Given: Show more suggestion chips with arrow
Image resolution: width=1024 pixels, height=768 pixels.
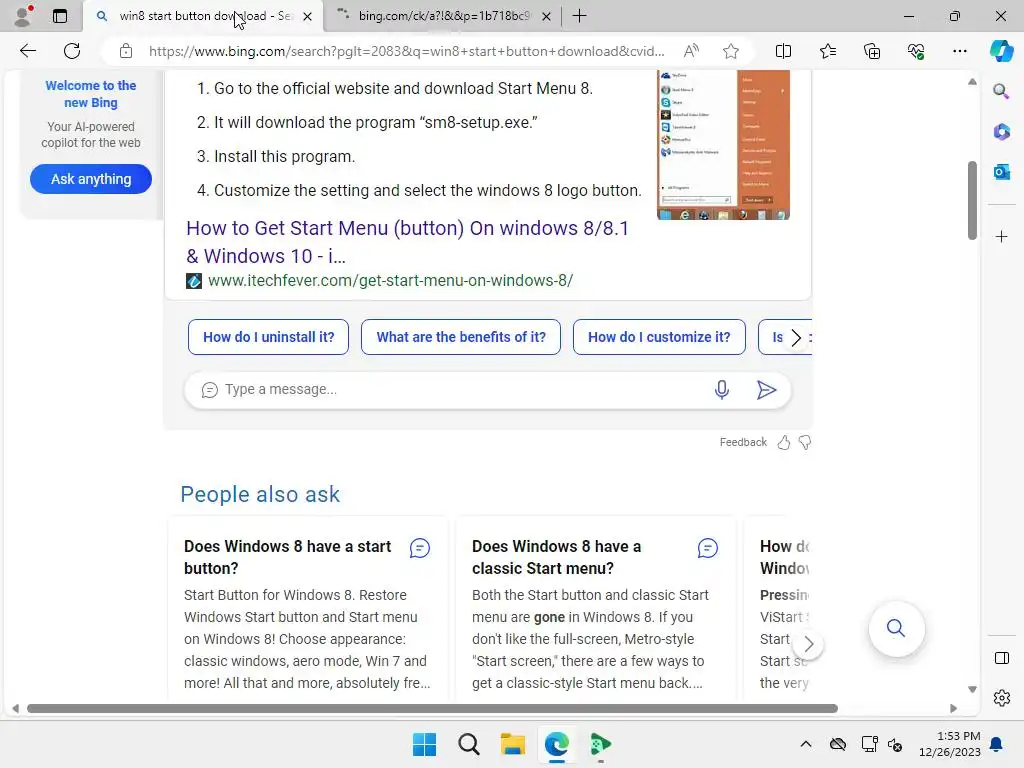Looking at the screenshot, I should [796, 338].
